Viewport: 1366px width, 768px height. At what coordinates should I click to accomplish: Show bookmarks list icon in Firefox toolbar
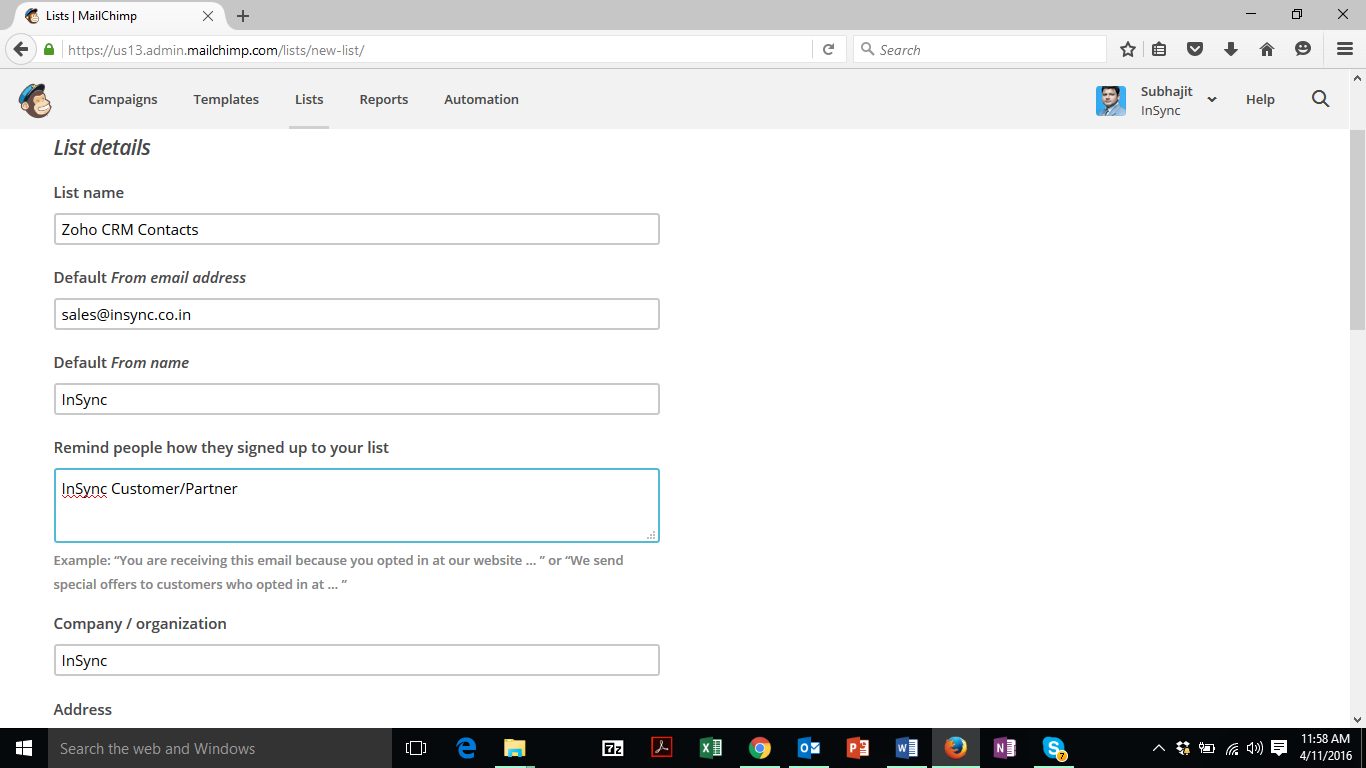pyautogui.click(x=1159, y=49)
